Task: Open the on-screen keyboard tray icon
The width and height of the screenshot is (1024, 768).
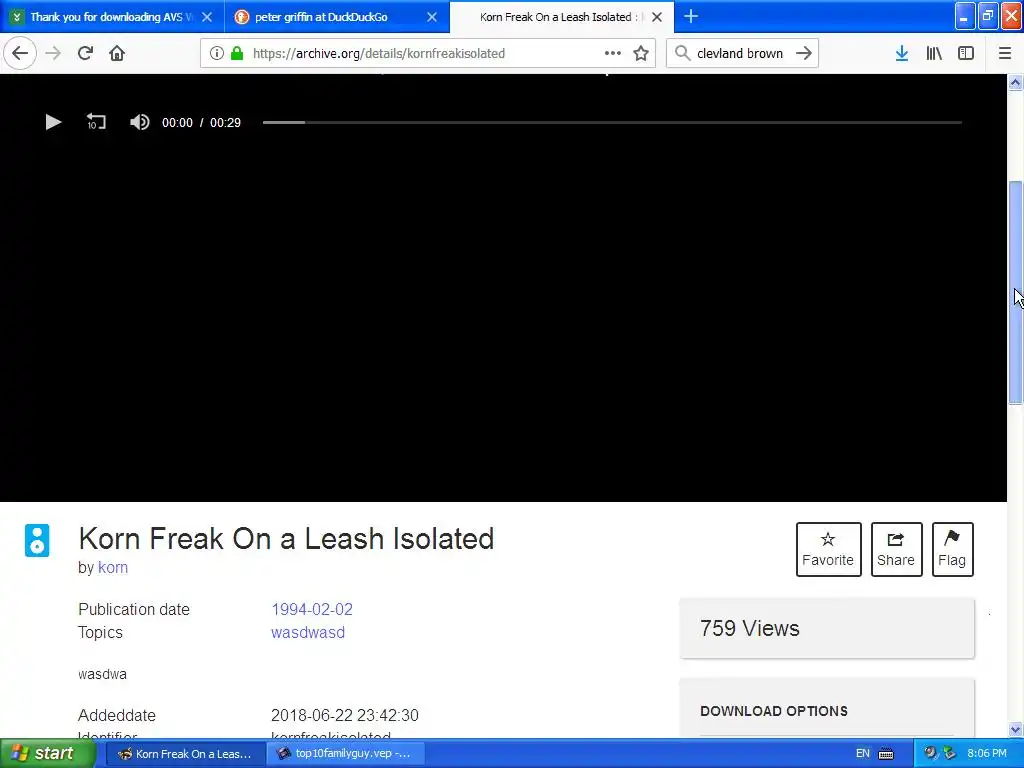Action: 886,754
